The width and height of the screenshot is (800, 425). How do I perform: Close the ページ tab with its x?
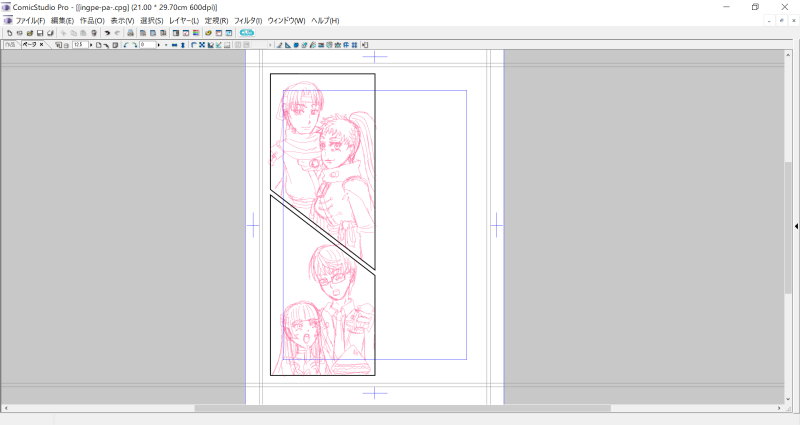pyautogui.click(x=41, y=45)
